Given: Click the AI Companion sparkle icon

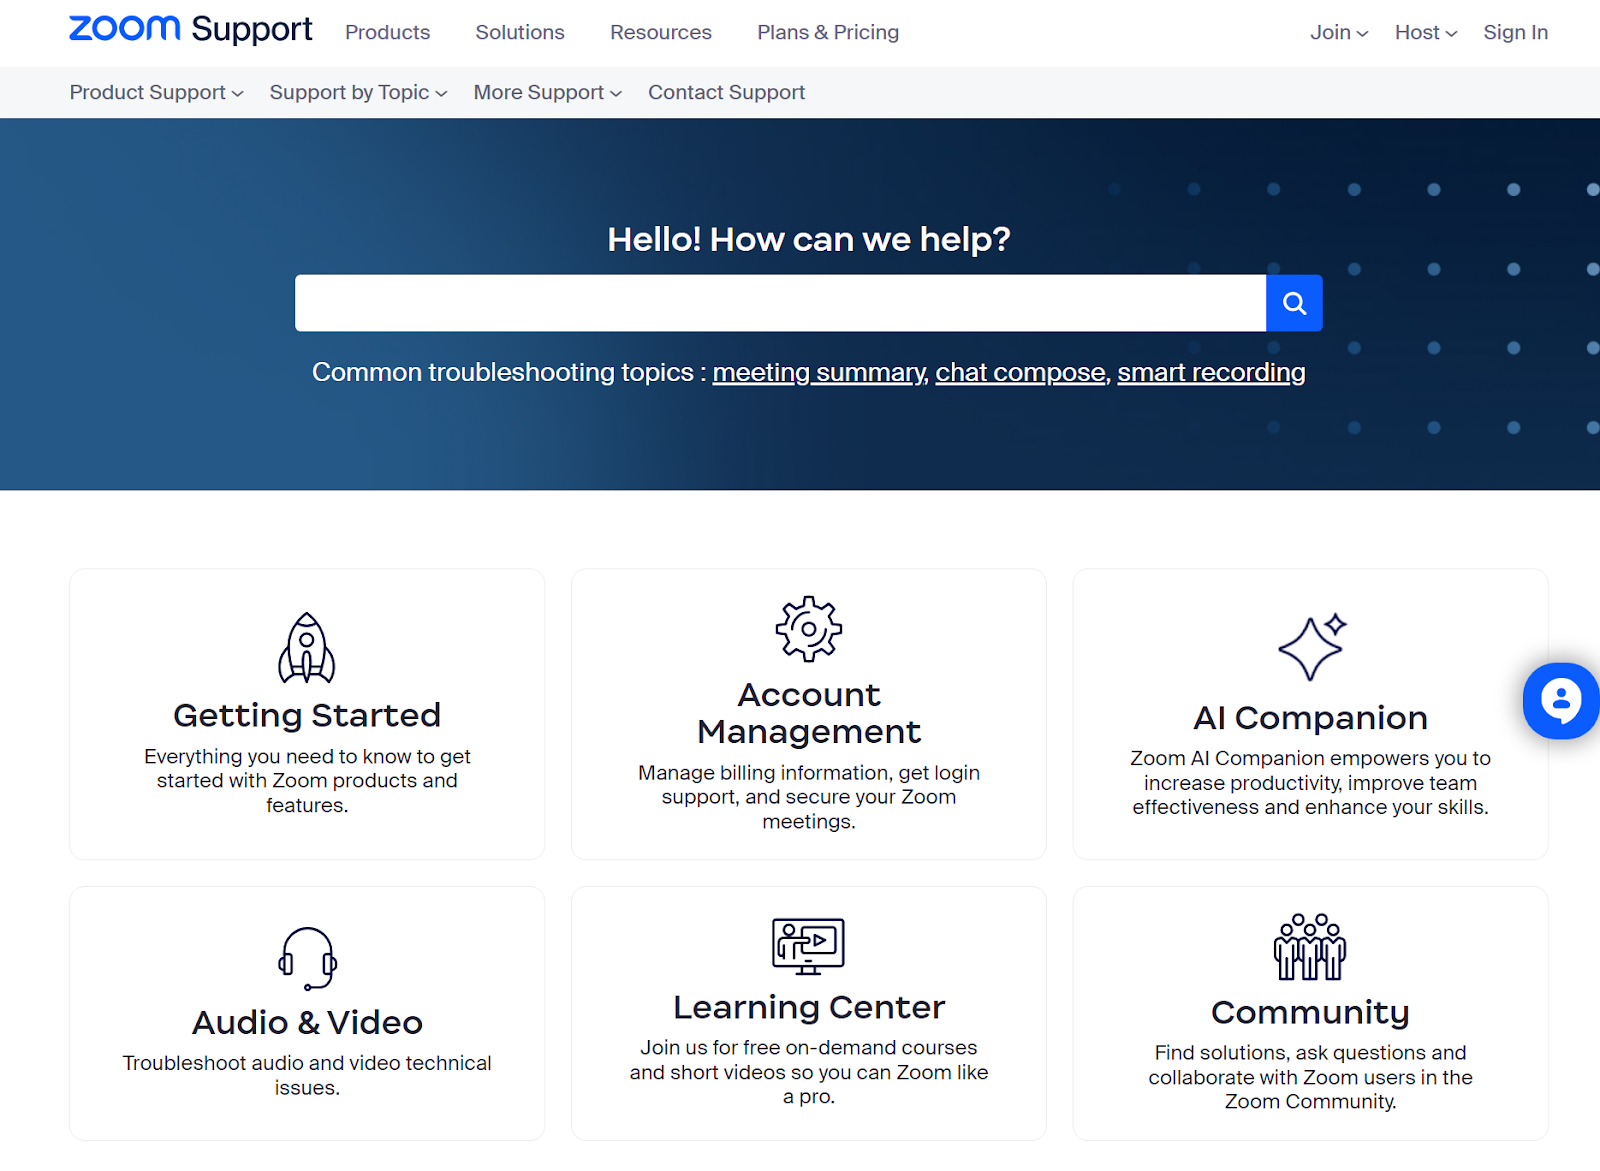Looking at the screenshot, I should point(1312,647).
